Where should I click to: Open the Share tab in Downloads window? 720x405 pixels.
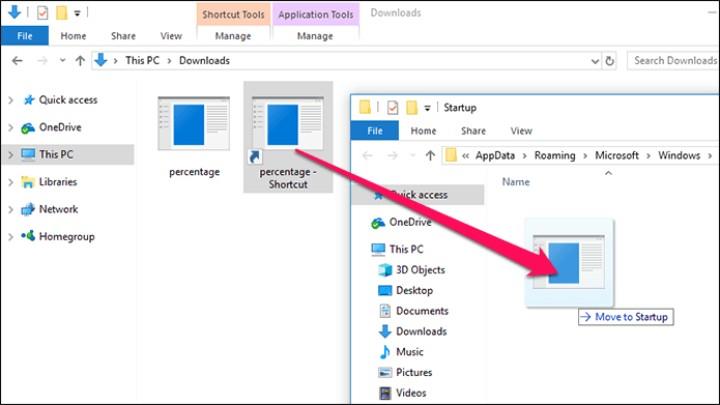124,36
